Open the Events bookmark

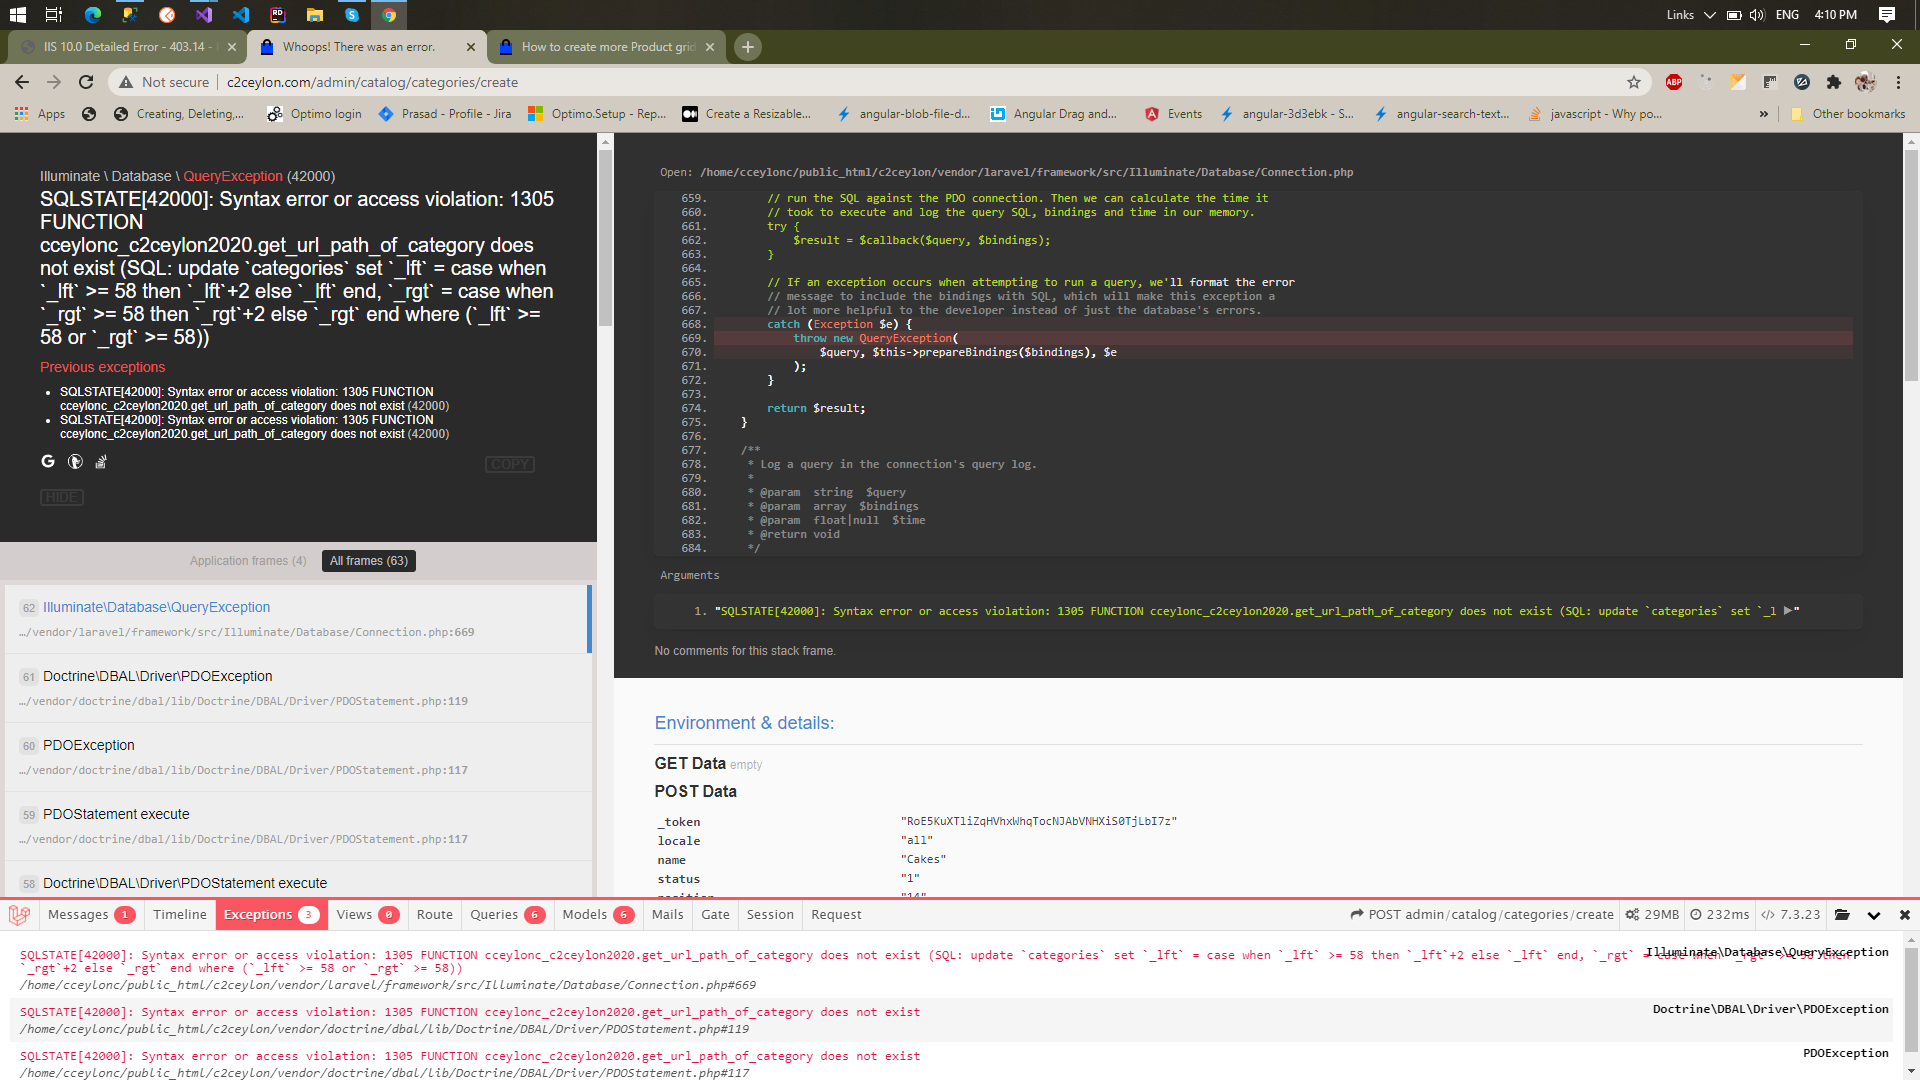[1174, 114]
